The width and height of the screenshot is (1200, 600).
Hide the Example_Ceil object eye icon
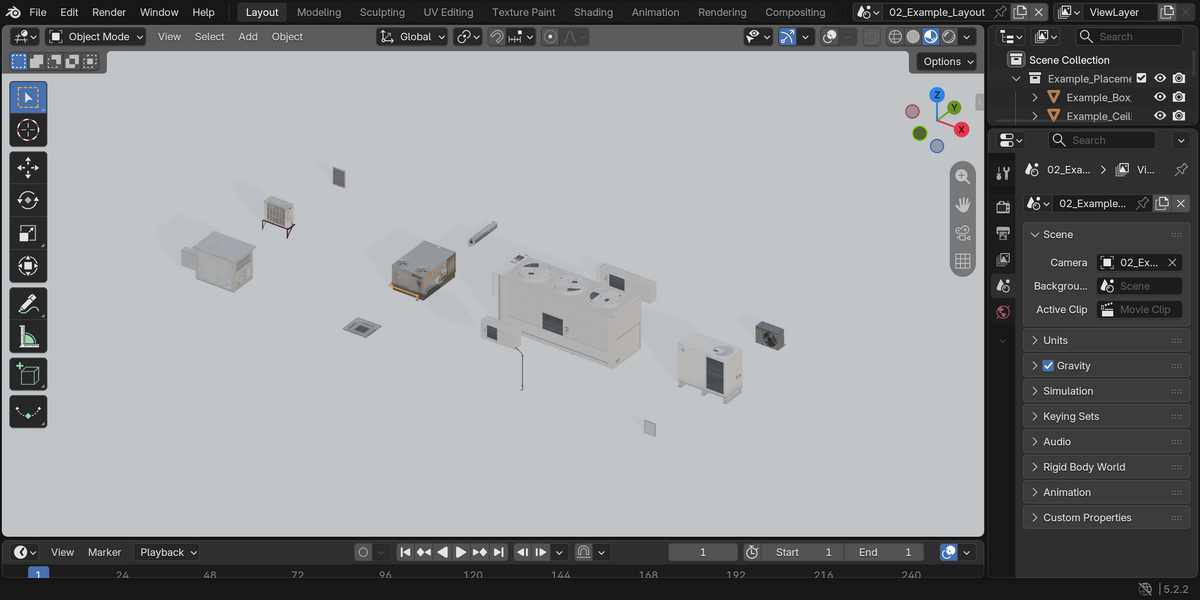[x=1160, y=116]
